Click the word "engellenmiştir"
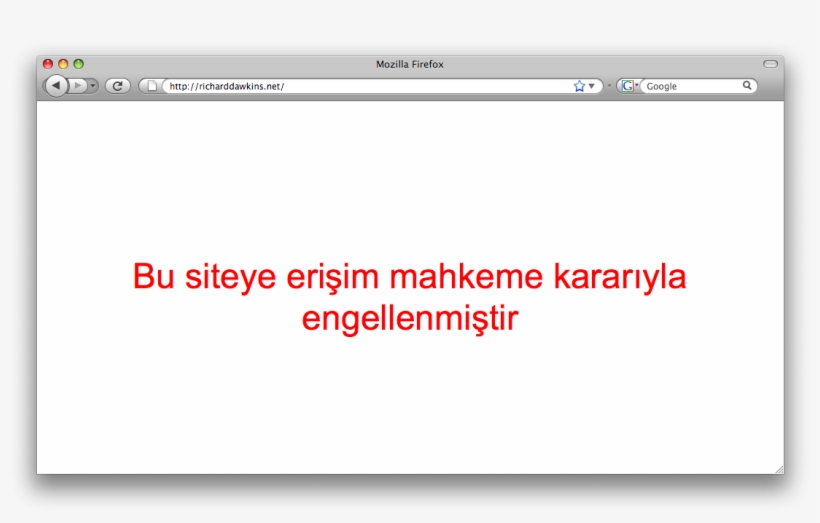 pos(410,318)
